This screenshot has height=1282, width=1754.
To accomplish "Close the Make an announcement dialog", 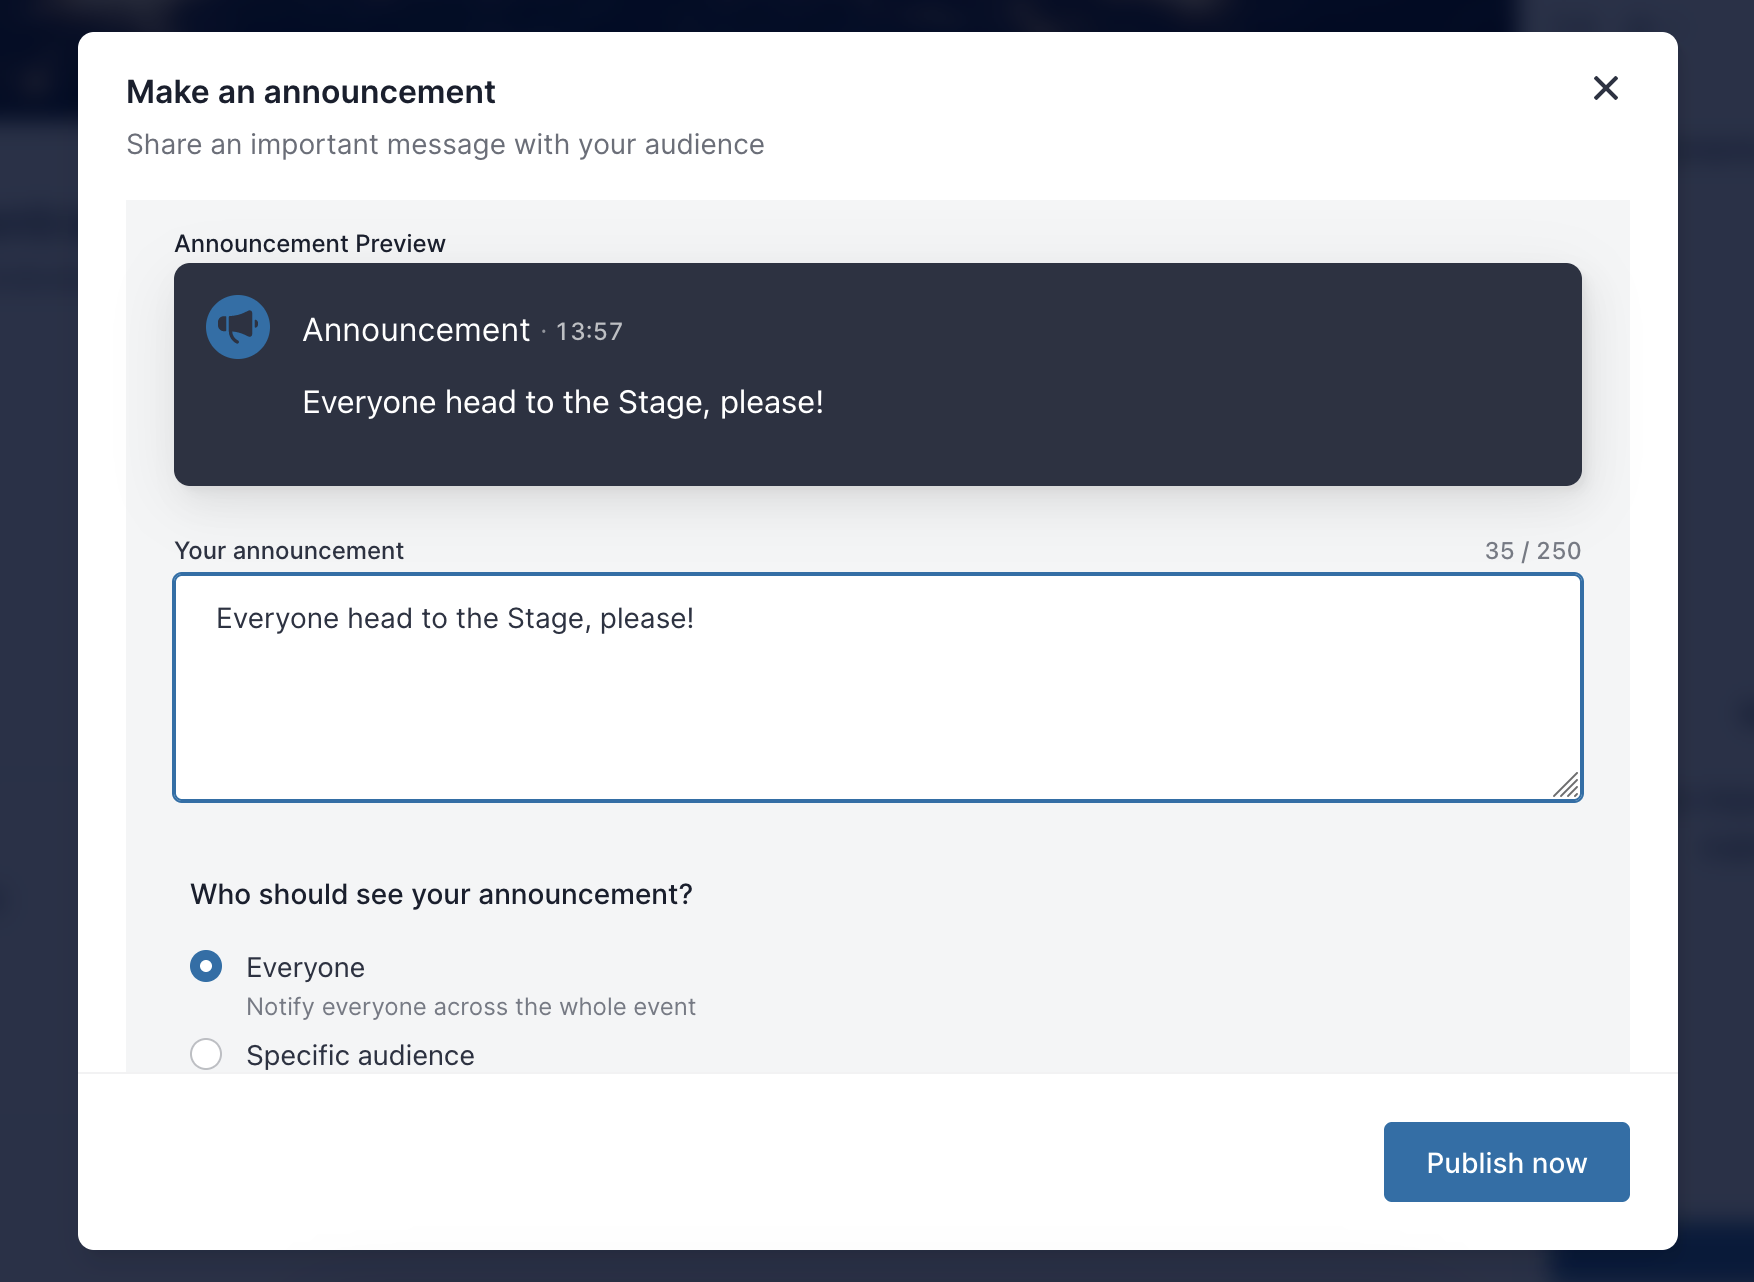I will (1605, 88).
